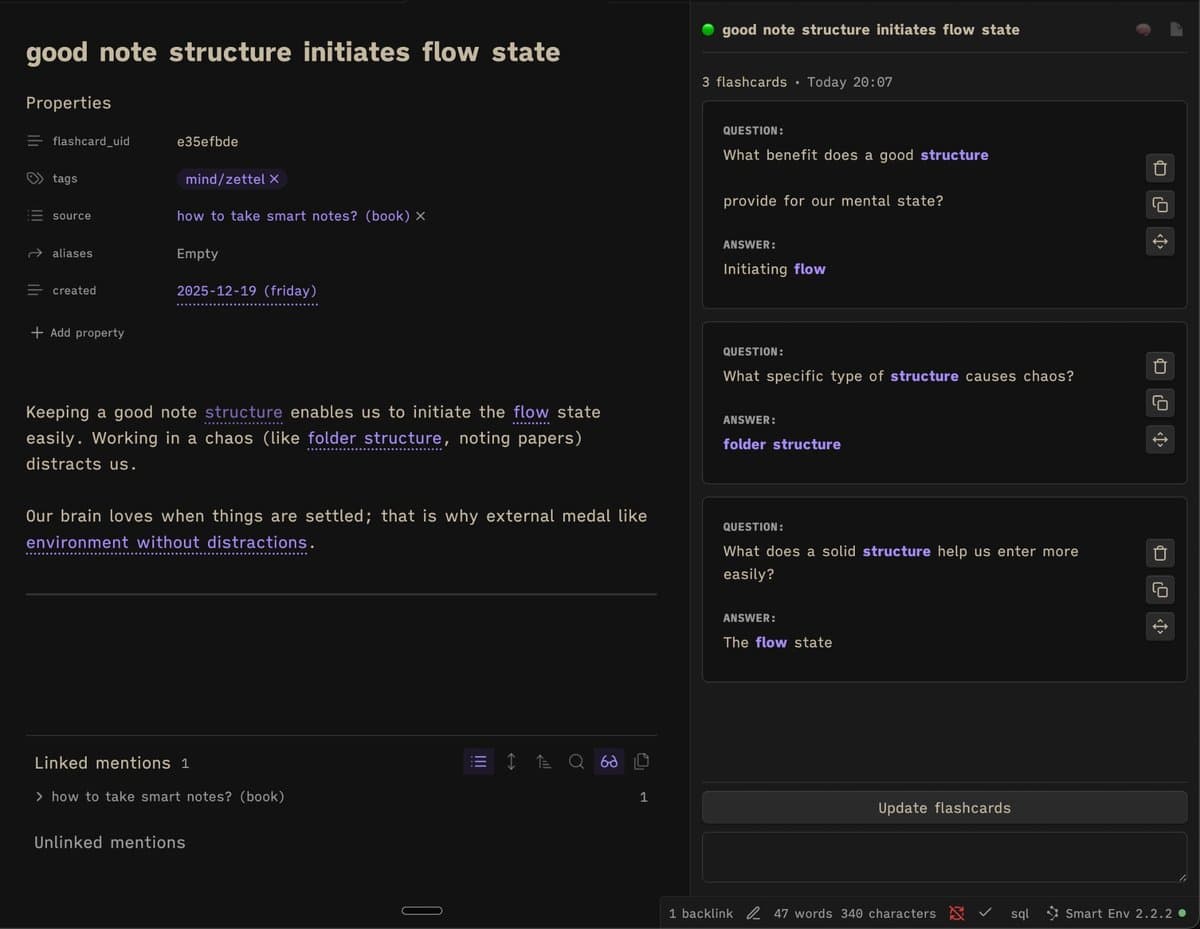Click Update flashcards button
The height and width of the screenshot is (929, 1200).
coord(944,808)
